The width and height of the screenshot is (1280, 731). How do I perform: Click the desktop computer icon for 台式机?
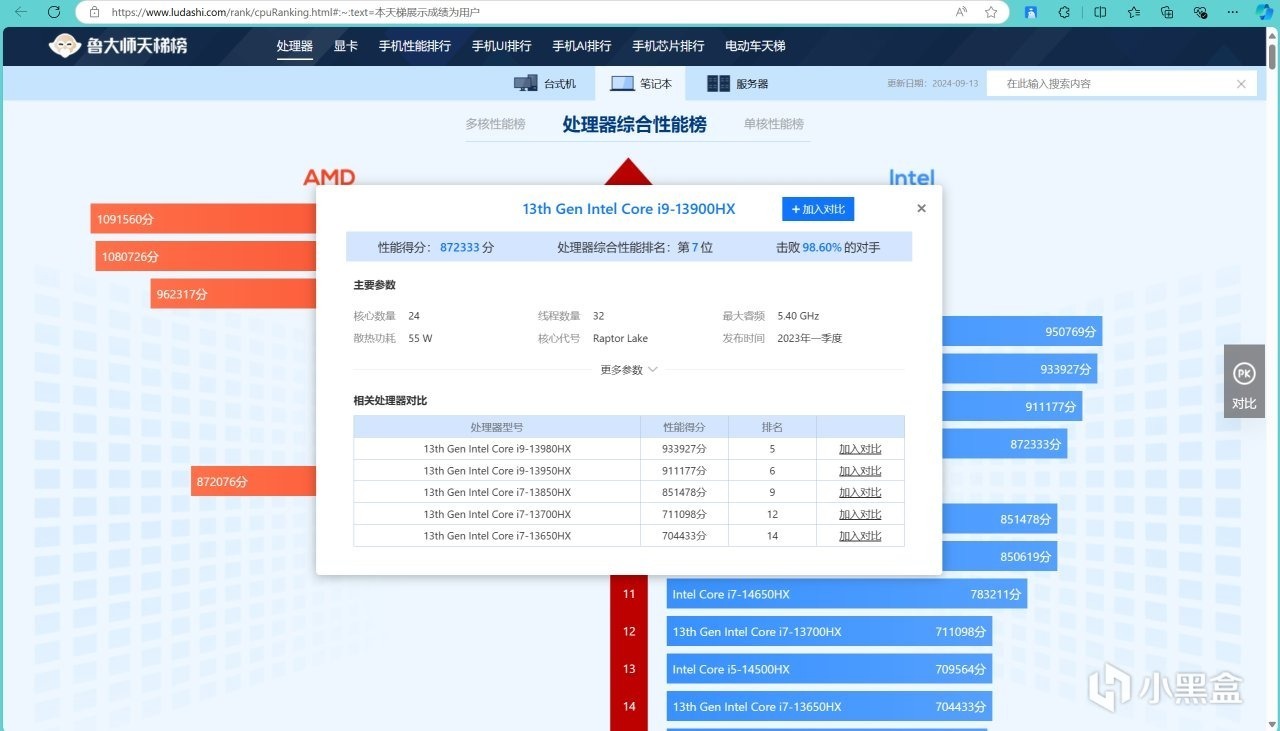click(x=526, y=84)
